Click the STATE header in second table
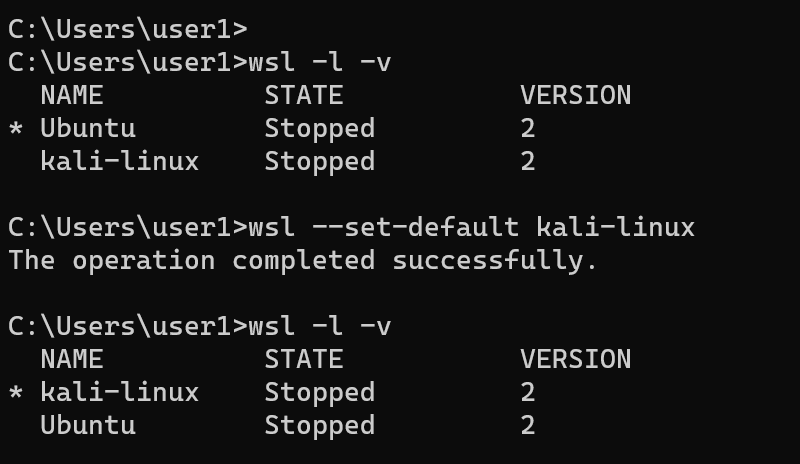The width and height of the screenshot is (800, 464). point(304,359)
